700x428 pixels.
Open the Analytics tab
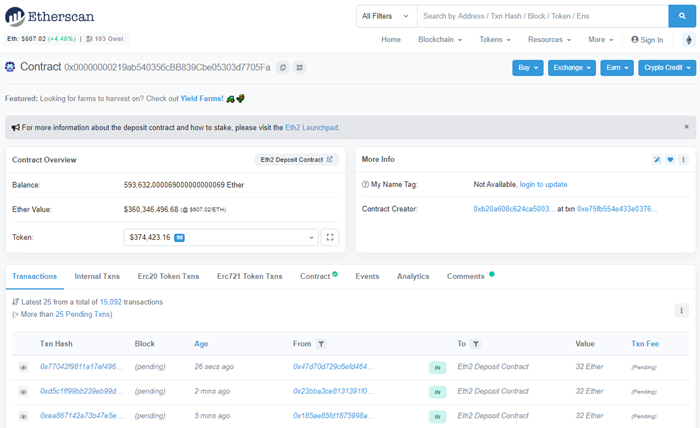(x=413, y=276)
